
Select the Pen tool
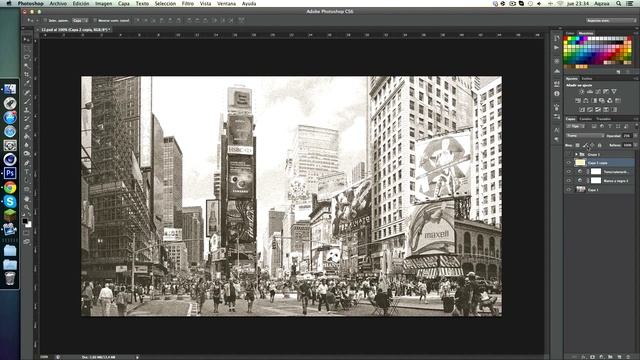click(x=27, y=162)
